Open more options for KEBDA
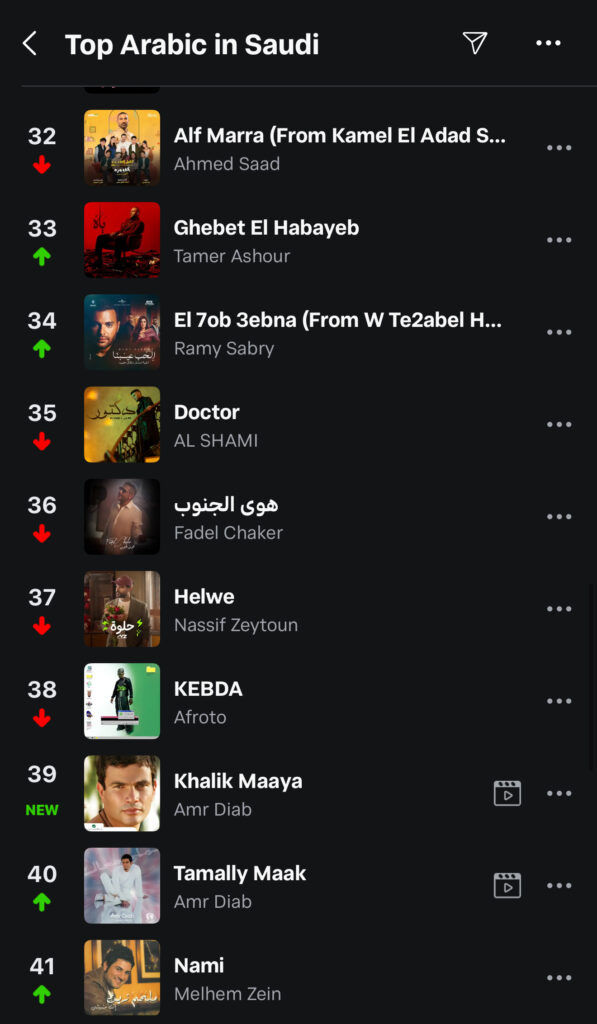 point(559,701)
